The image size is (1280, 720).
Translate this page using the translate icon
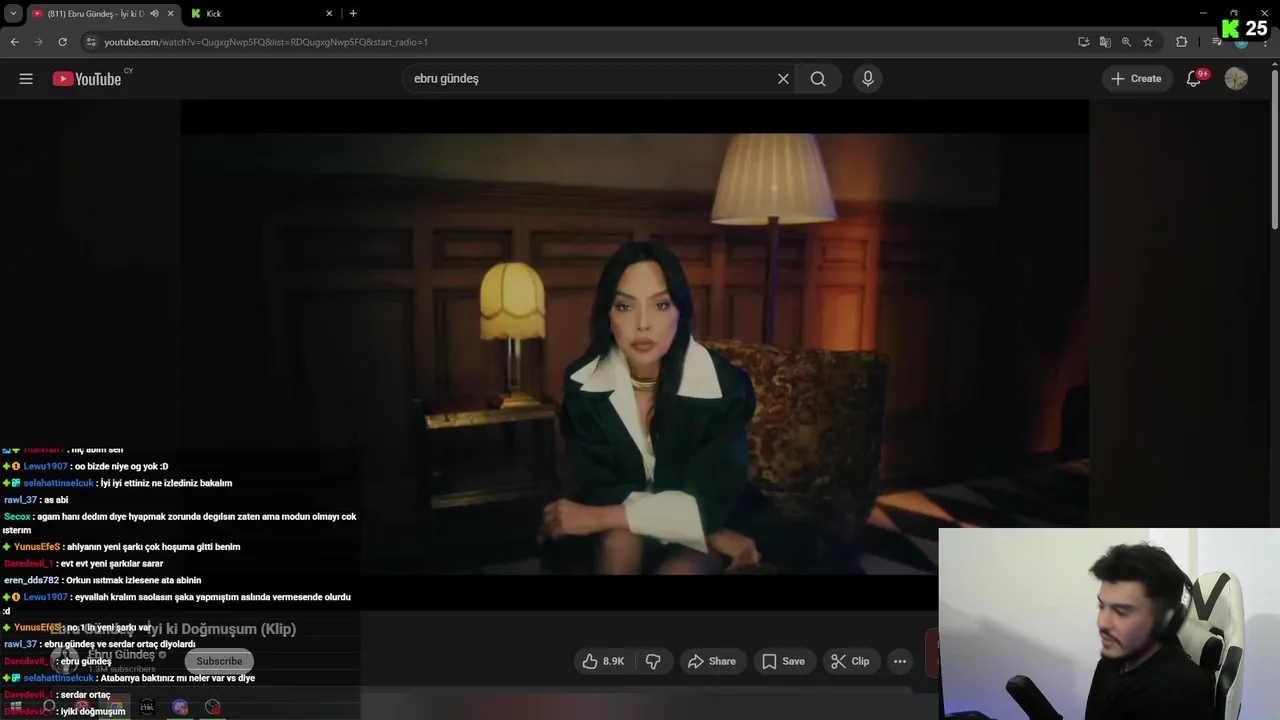[x=1105, y=42]
